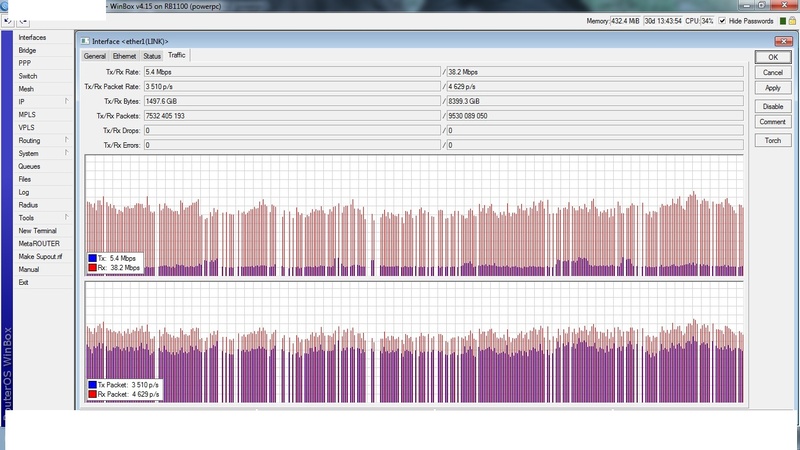Expand the Routing submenu arrow
Screen dimensions: 800x450
[66, 140]
